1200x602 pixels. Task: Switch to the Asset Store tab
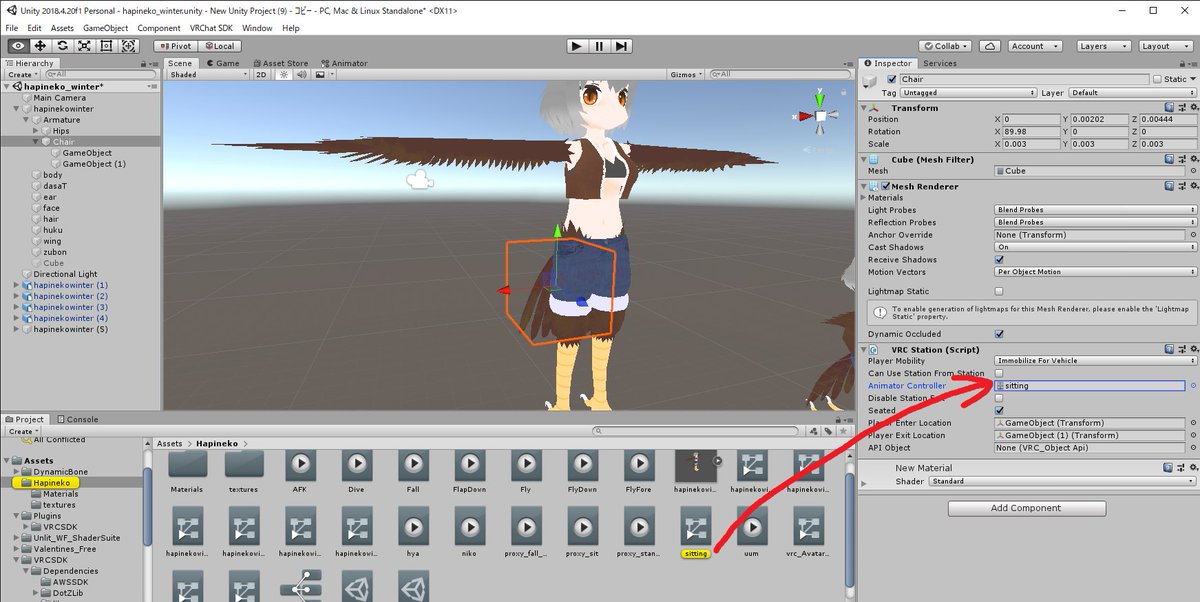[x=279, y=63]
